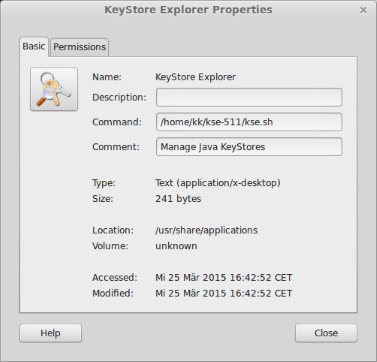
Task: Click the 'Command:' label
Action: [117, 122]
